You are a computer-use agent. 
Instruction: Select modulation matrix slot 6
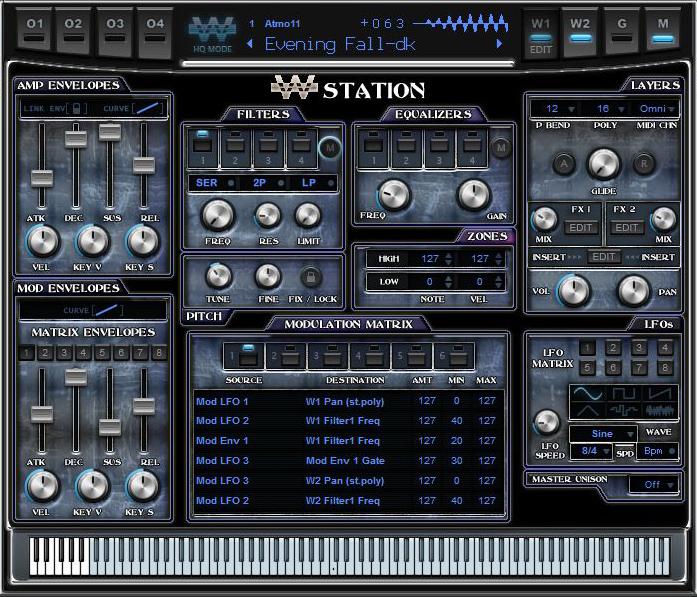[454, 356]
